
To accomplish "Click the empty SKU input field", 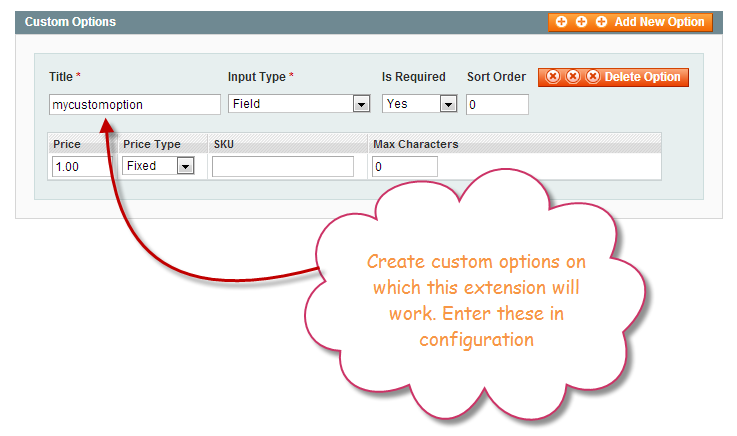I will click(x=282, y=166).
